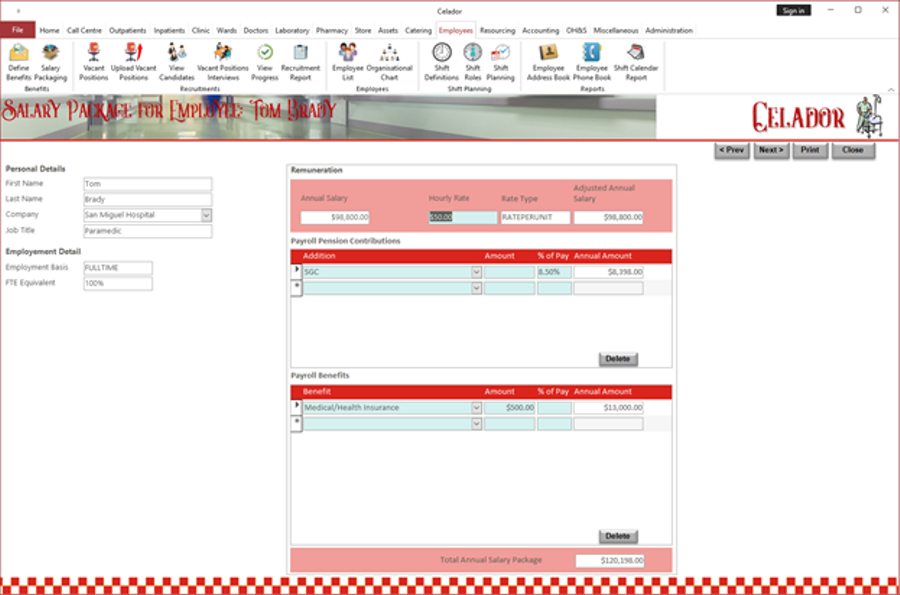Select the SGC row selector arrow
Image resolution: width=900 pixels, height=595 pixels.
(x=296, y=271)
